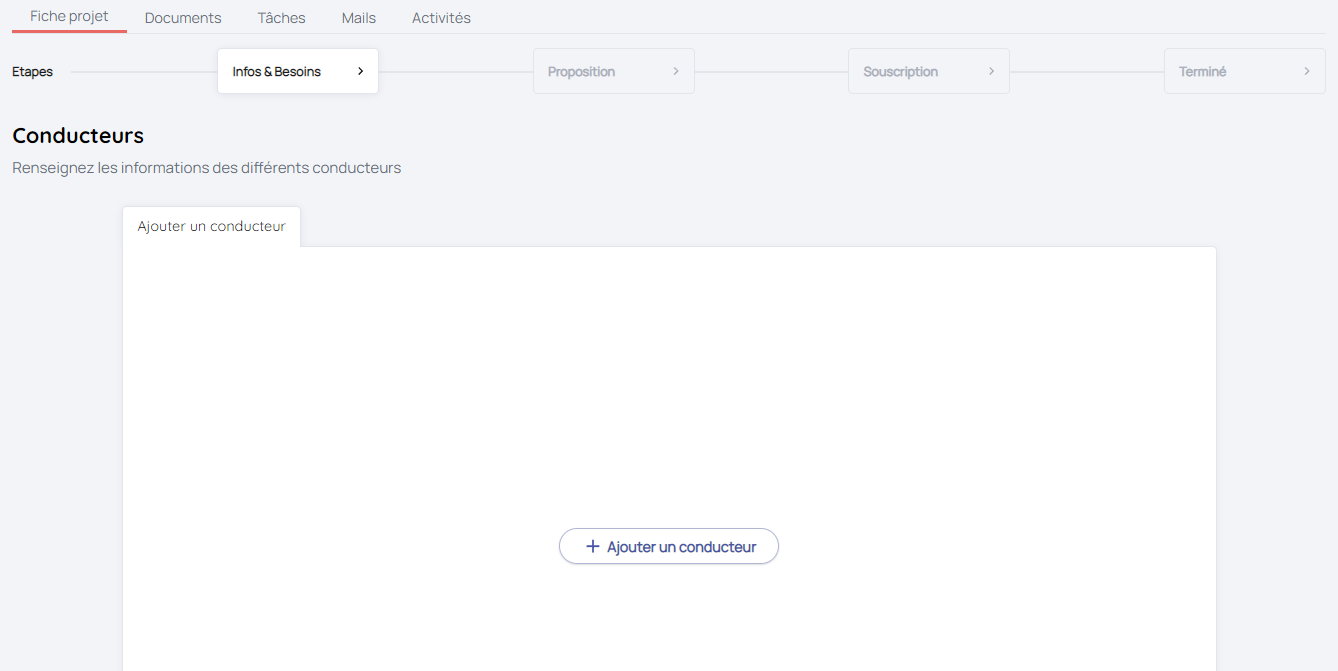Click the arrow icon on Infos & Besoins step

click(360, 71)
